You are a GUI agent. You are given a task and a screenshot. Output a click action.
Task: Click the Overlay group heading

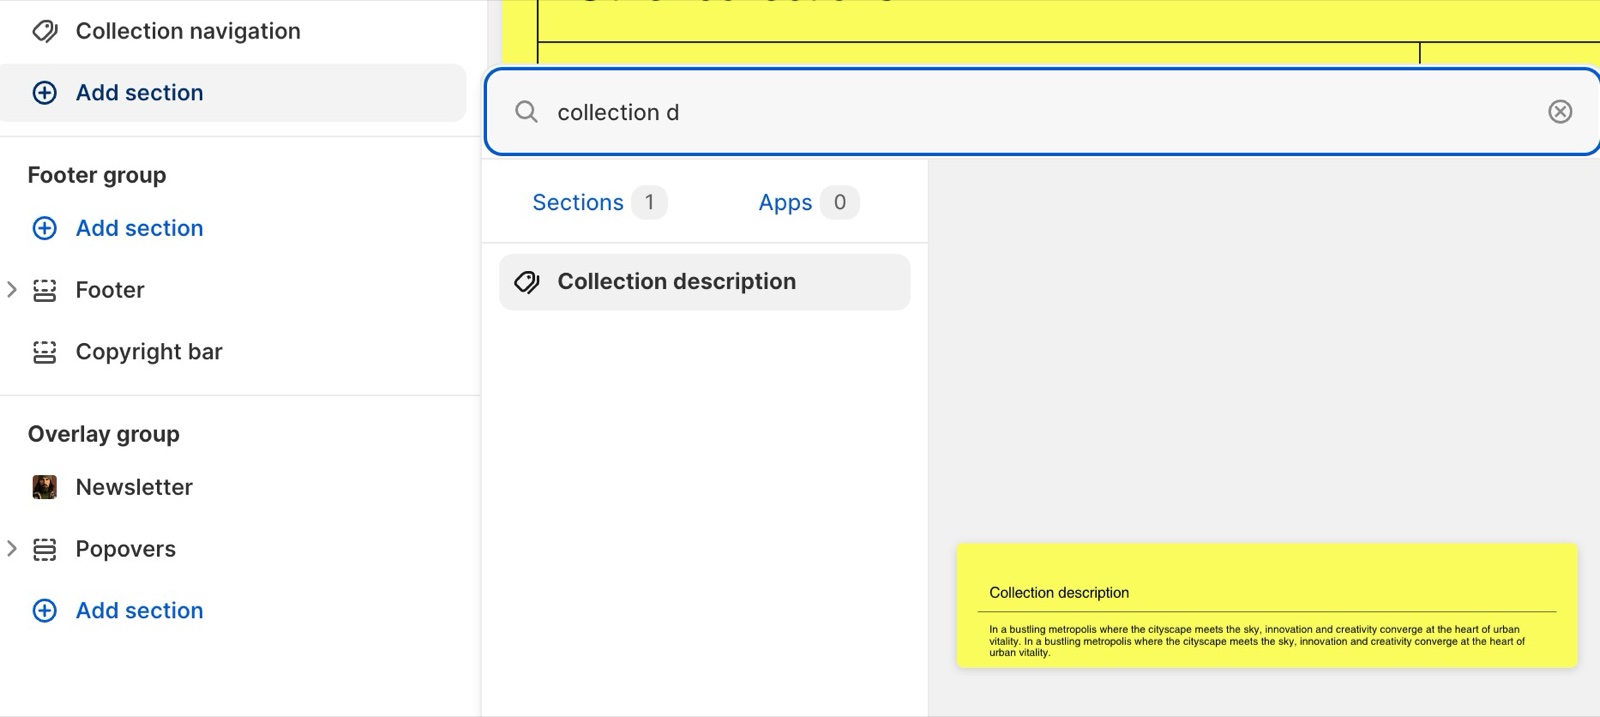[x=104, y=434]
